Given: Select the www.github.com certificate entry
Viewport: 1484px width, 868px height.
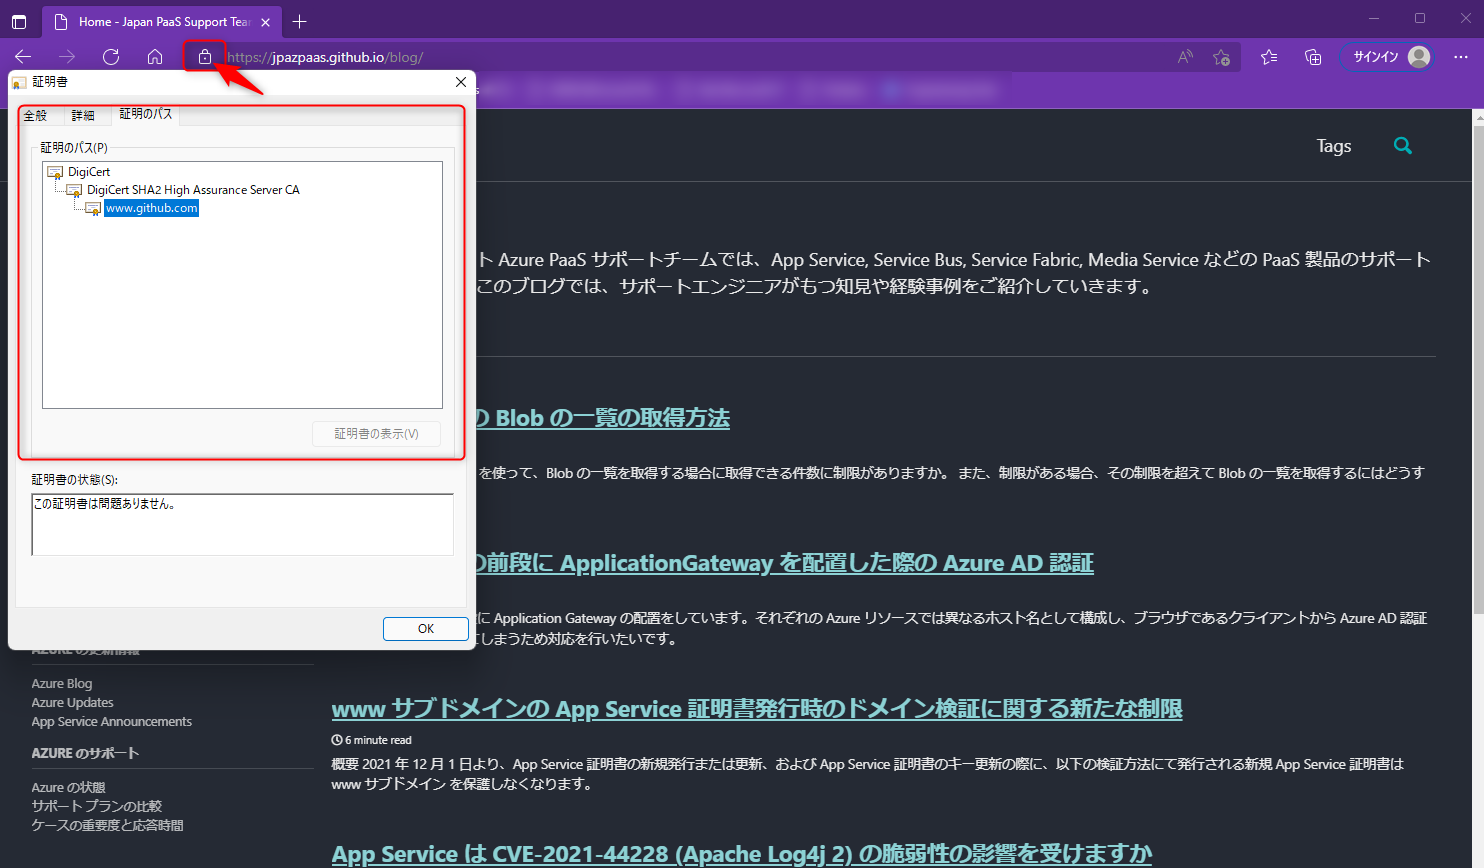Looking at the screenshot, I should tap(151, 208).
